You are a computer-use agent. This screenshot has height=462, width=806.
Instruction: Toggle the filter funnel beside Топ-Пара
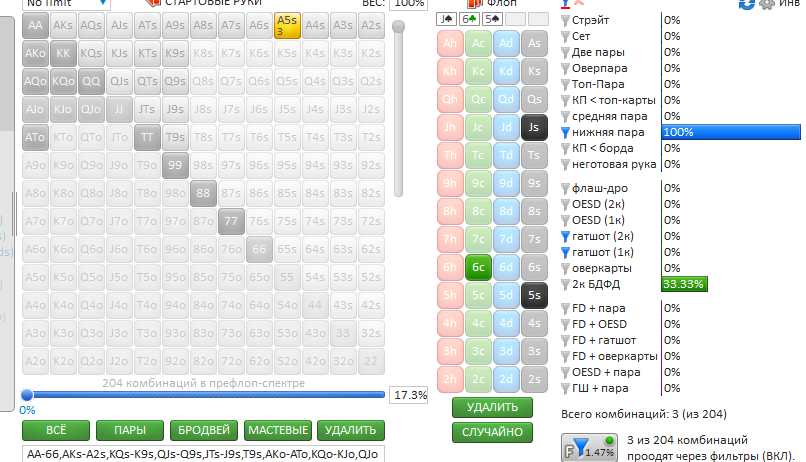pyautogui.click(x=565, y=84)
